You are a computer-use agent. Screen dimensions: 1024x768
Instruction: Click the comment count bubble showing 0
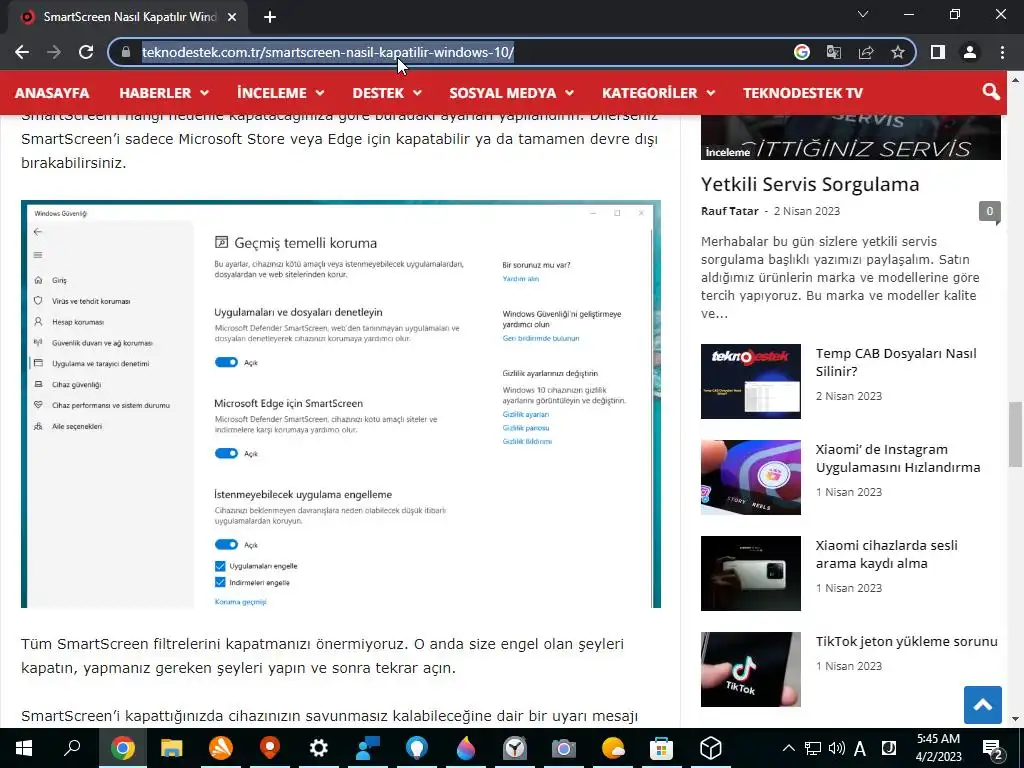tap(989, 212)
